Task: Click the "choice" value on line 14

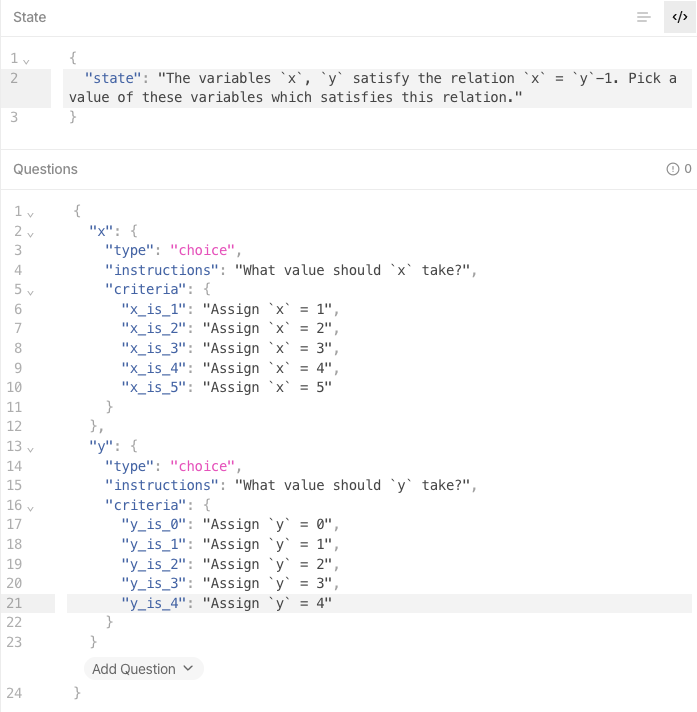Action: (203, 466)
